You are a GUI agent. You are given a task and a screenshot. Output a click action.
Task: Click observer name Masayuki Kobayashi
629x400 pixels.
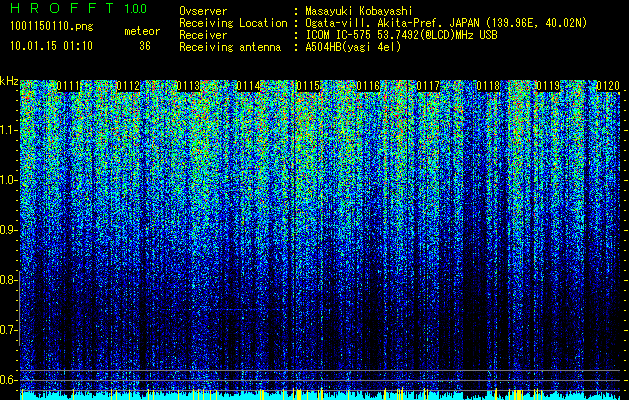[x=359, y=11]
